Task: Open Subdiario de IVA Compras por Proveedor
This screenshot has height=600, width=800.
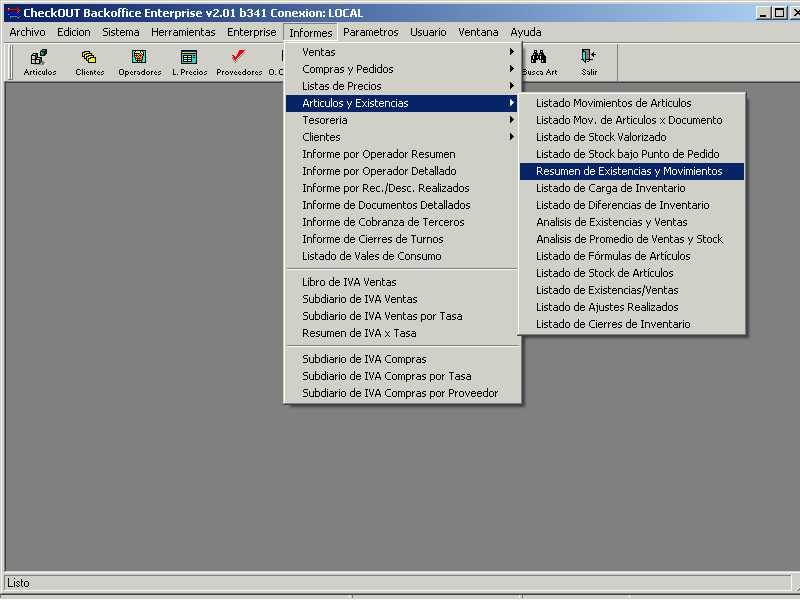Action: point(401,393)
